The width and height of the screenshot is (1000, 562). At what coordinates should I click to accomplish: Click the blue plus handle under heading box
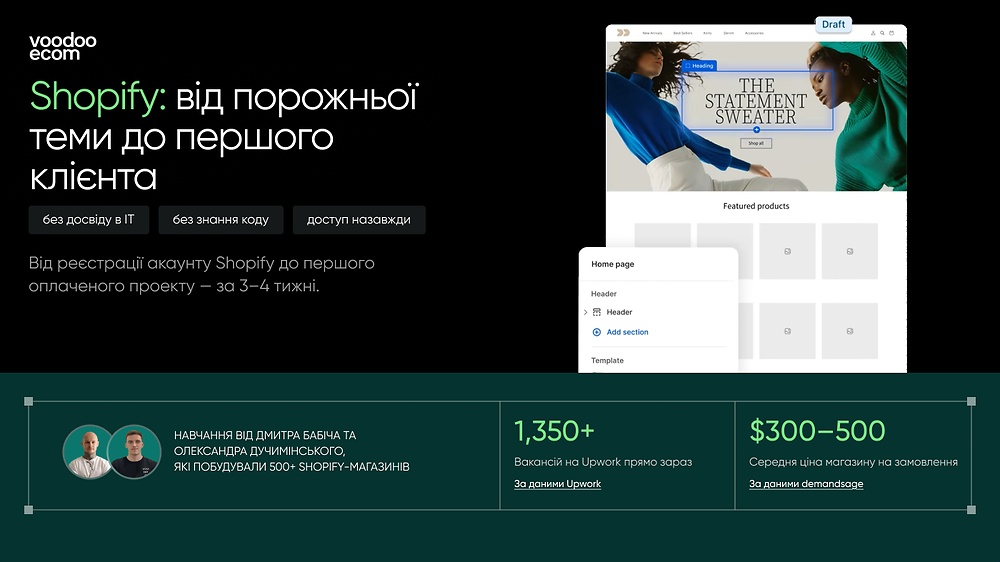756,129
